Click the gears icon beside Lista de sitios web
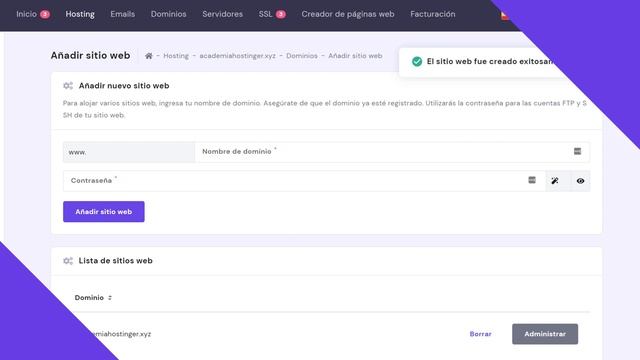The image size is (640, 360). [68, 261]
